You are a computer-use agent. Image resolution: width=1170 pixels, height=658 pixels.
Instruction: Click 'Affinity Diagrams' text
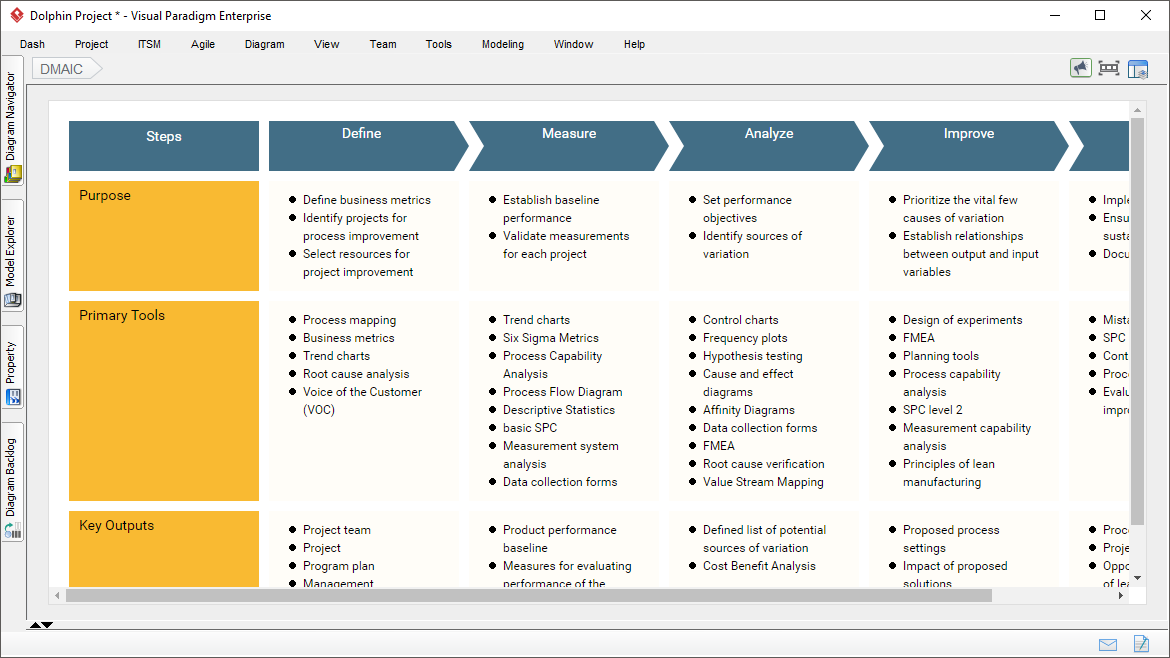(748, 410)
